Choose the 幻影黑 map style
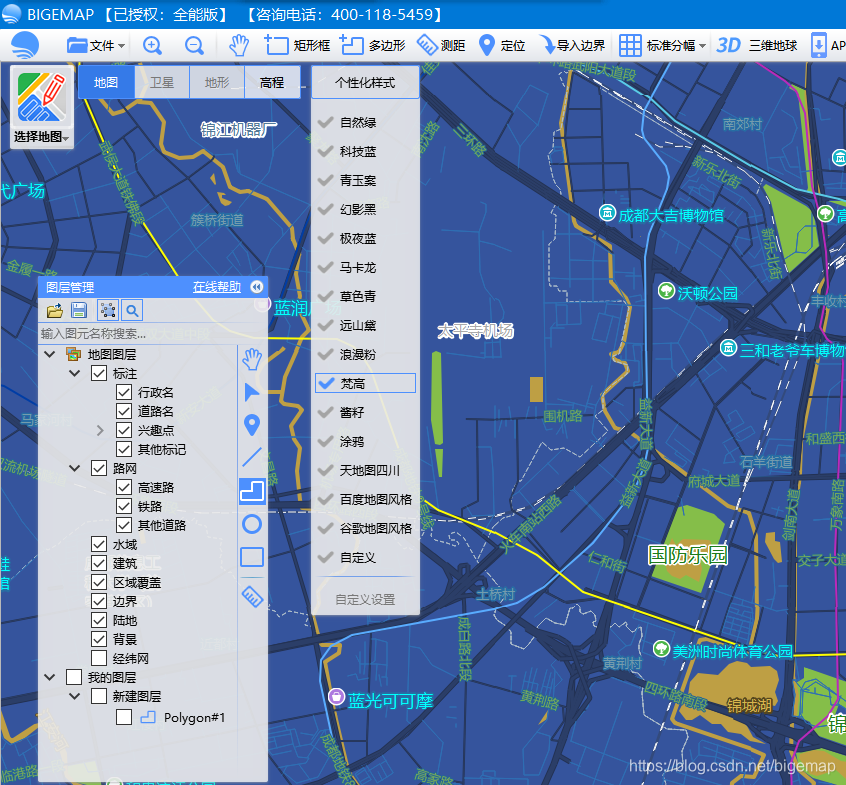846x785 pixels. point(365,209)
